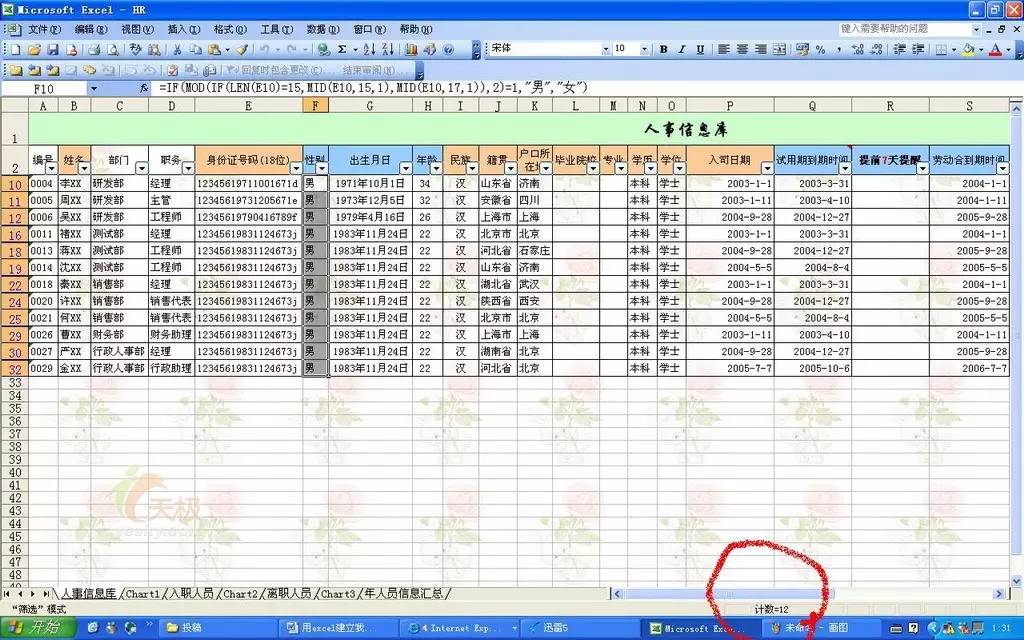1024x640 pixels.
Task: Toggle Bold formatting
Action: tap(663, 48)
